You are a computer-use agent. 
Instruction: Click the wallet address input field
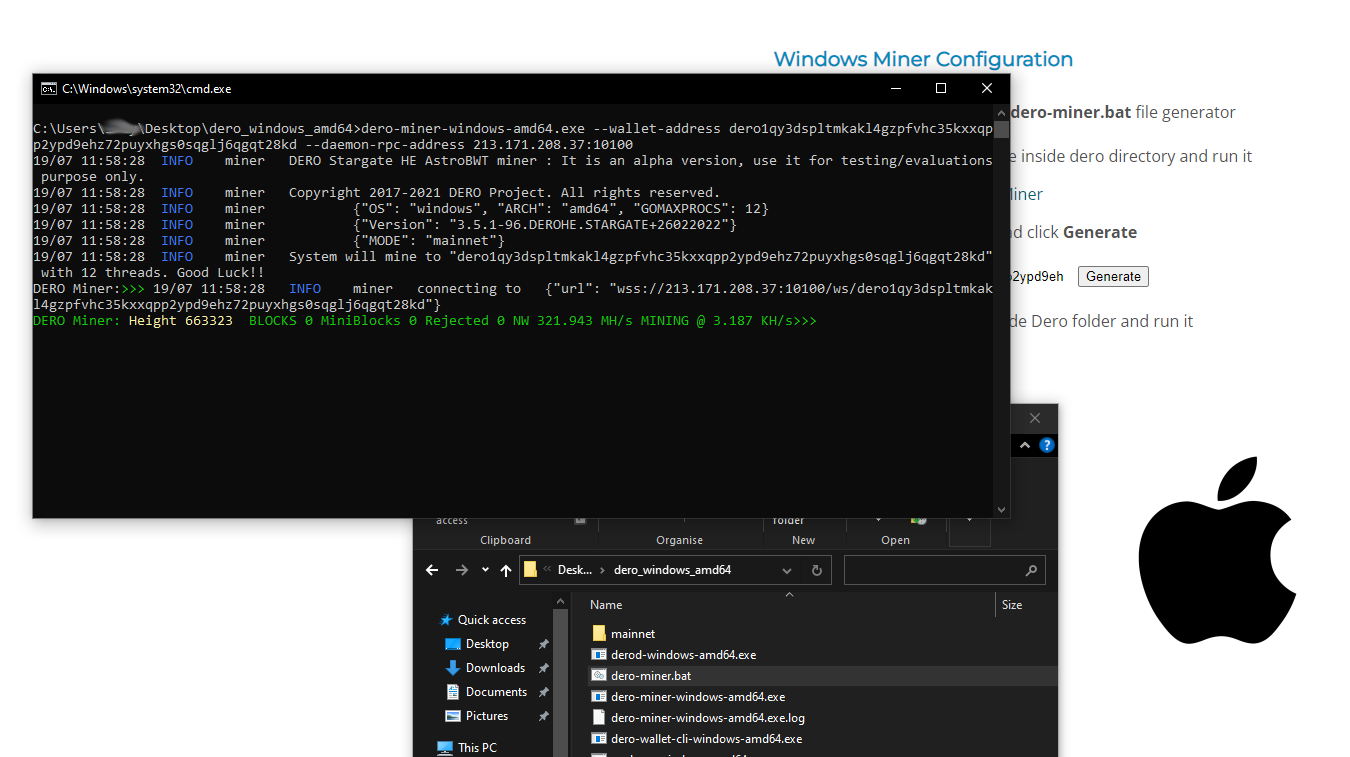click(1038, 277)
